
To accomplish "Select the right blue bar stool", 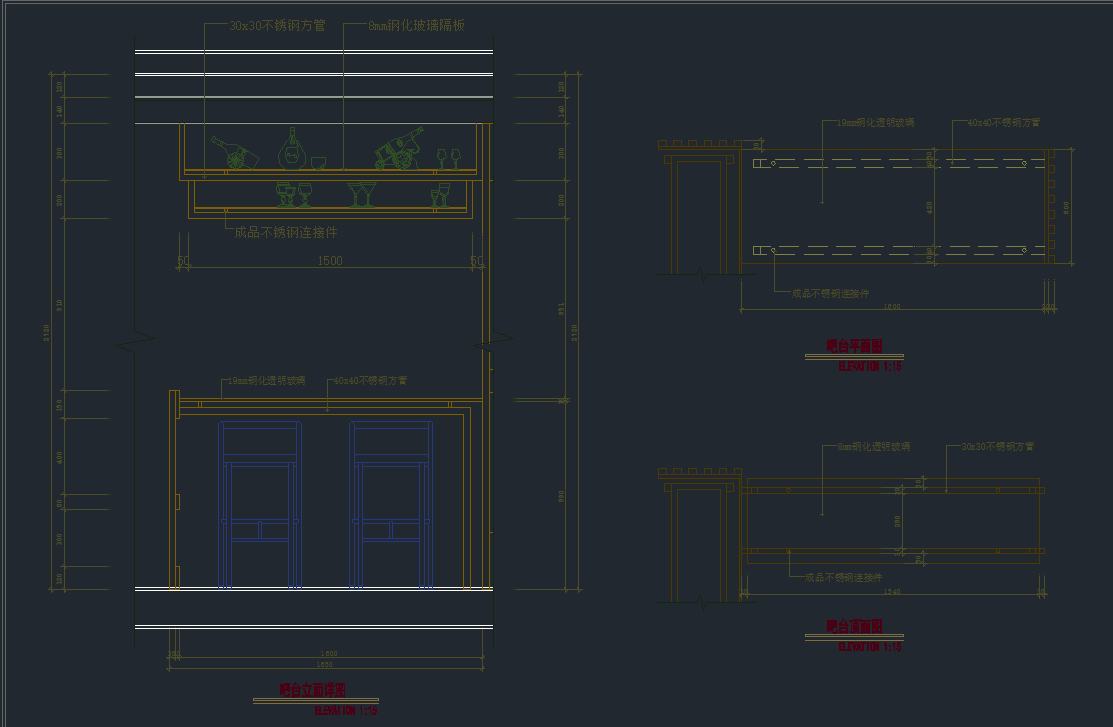I will pos(391,505).
